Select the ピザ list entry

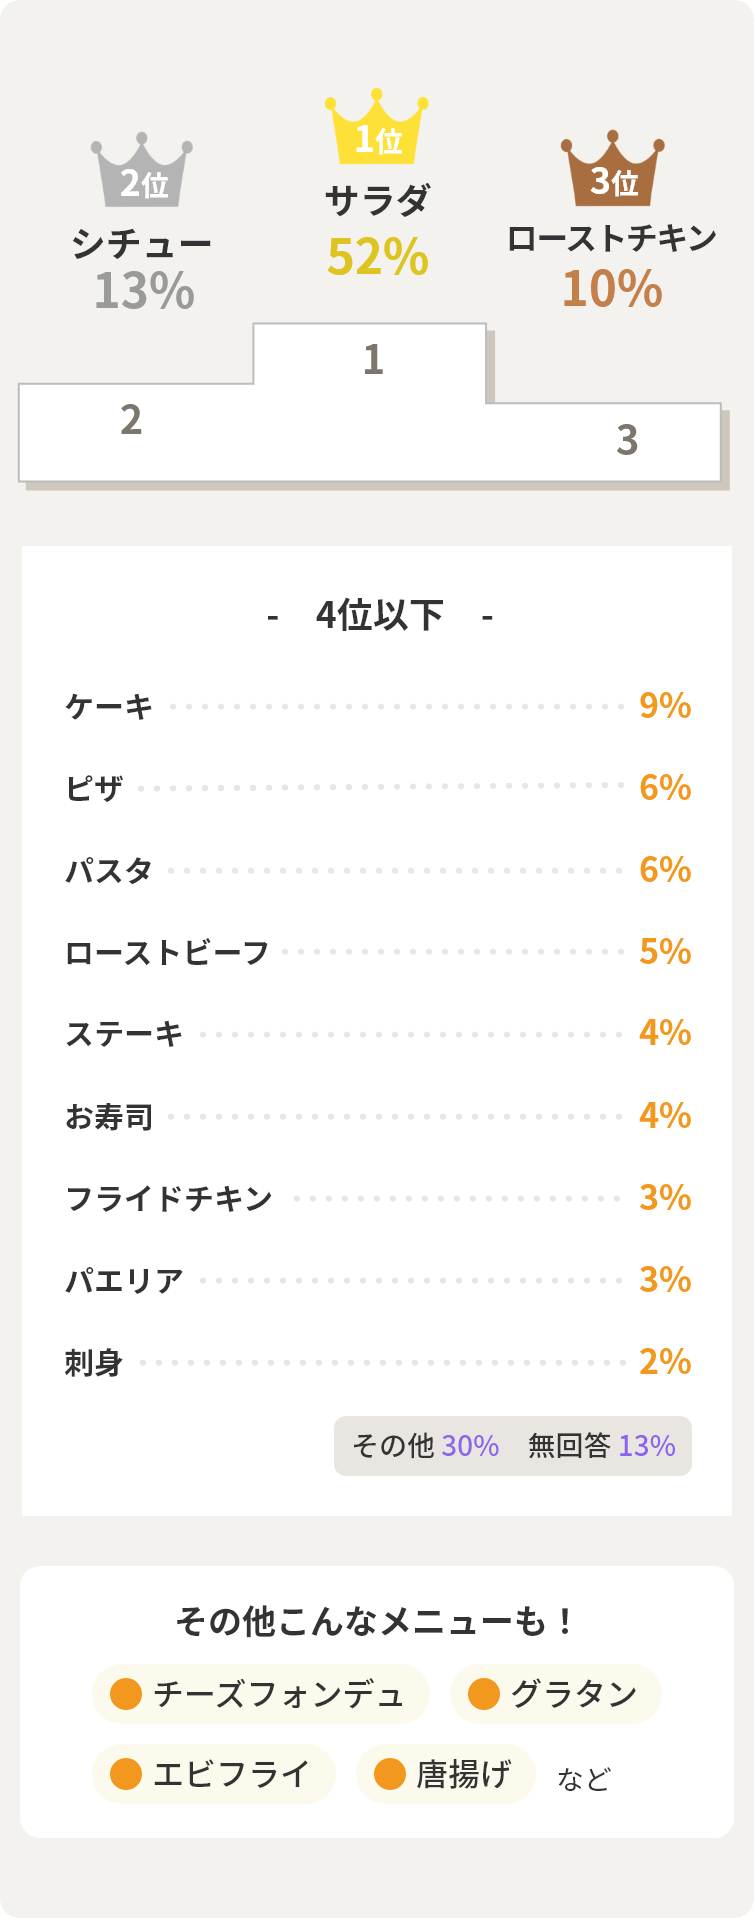(94, 789)
